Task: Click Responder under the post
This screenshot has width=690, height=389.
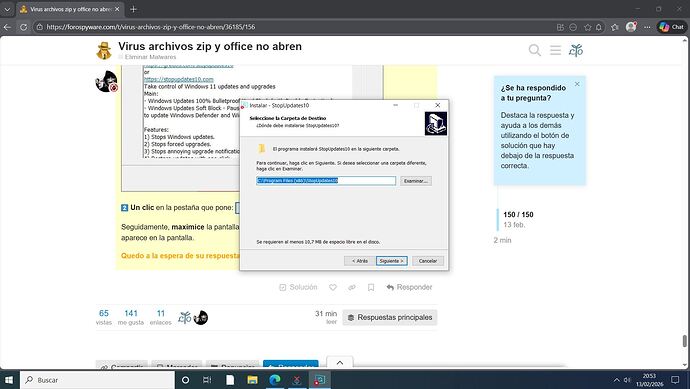Action: [x=409, y=287]
